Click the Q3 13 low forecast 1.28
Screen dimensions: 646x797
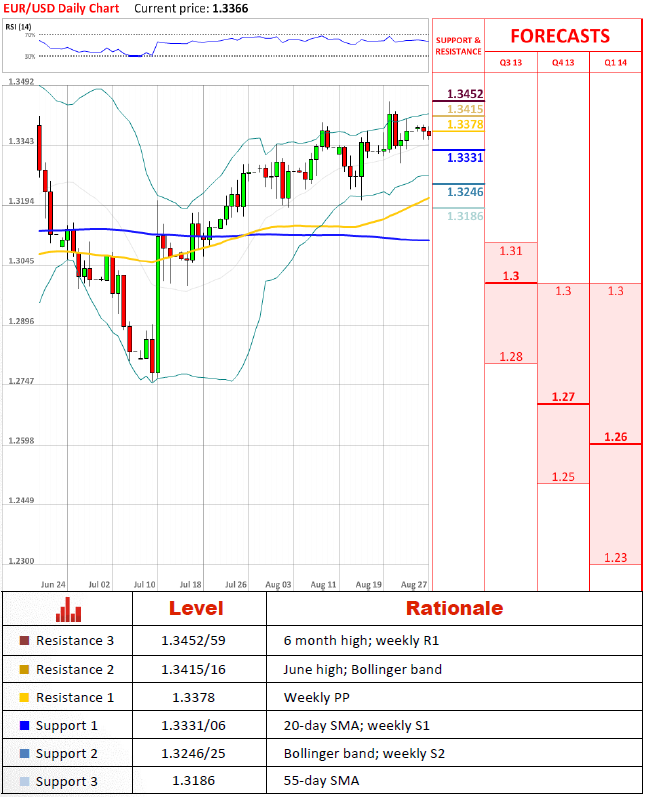pos(511,357)
